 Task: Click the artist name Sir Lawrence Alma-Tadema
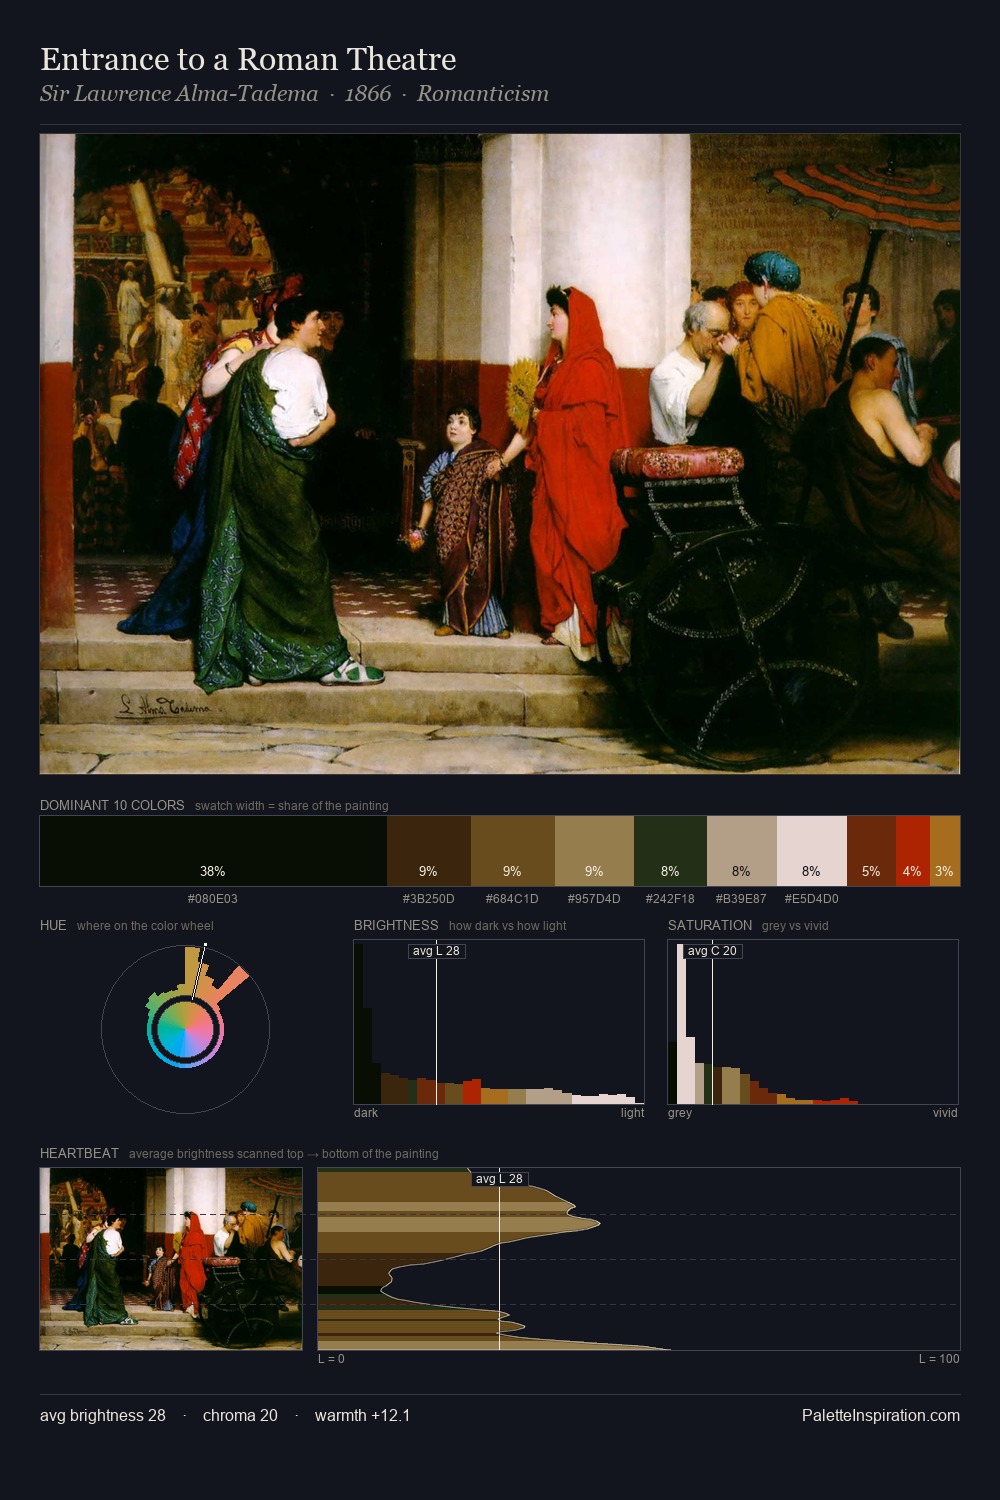179,94
